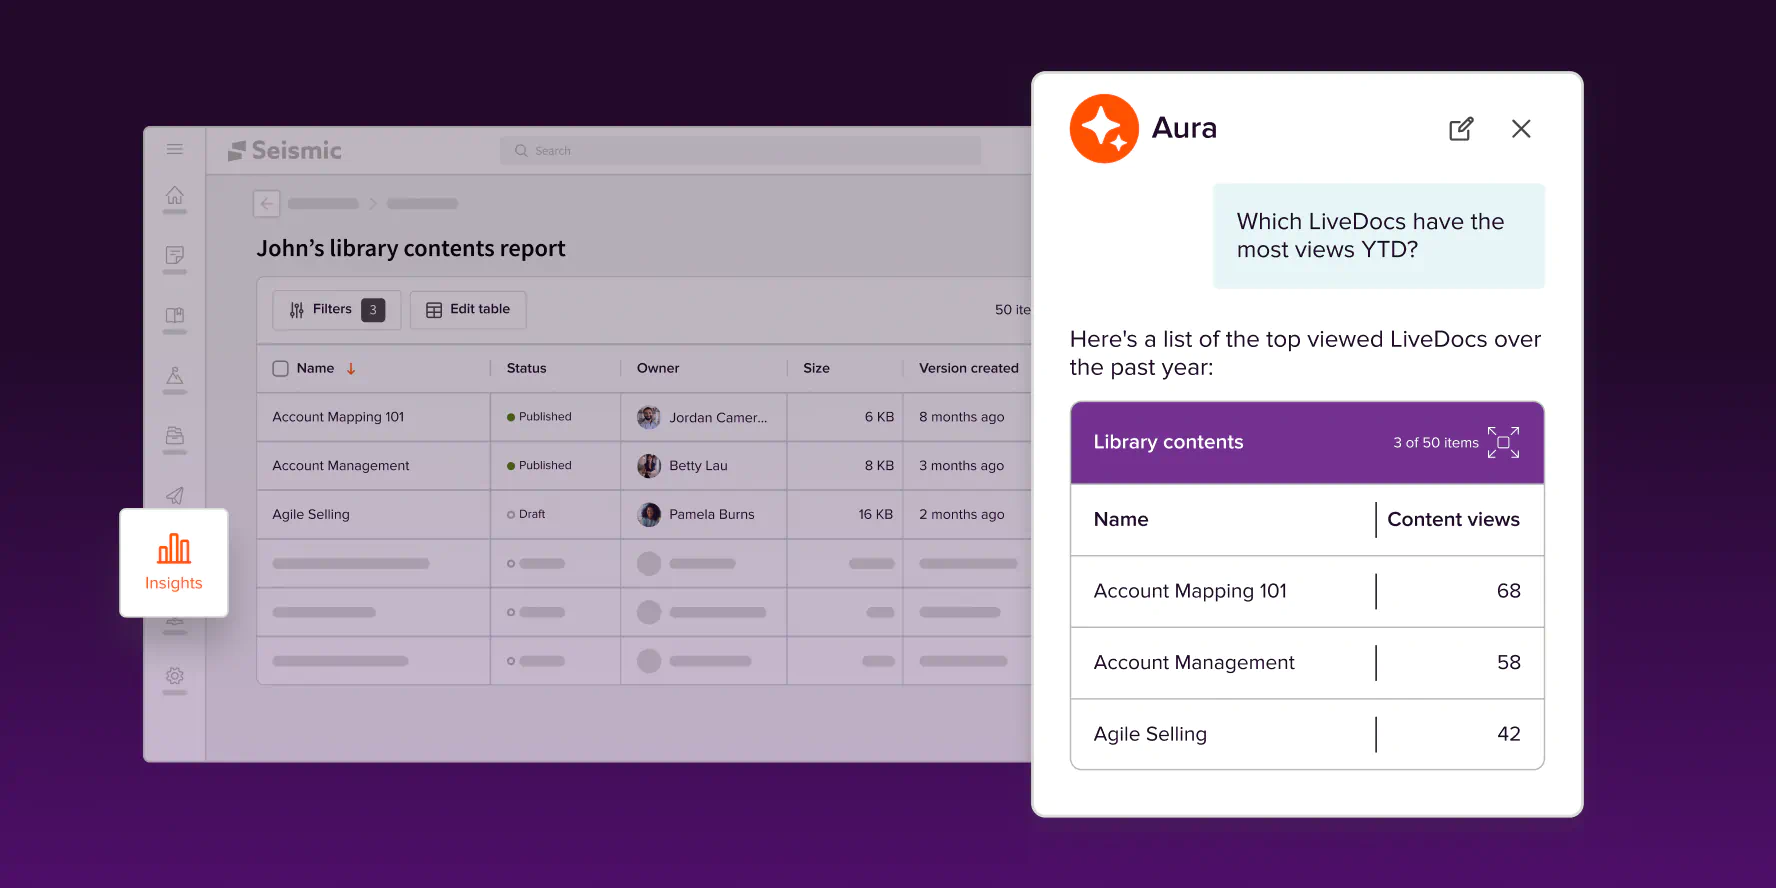Click the 3 months ago cell

click(x=961, y=466)
